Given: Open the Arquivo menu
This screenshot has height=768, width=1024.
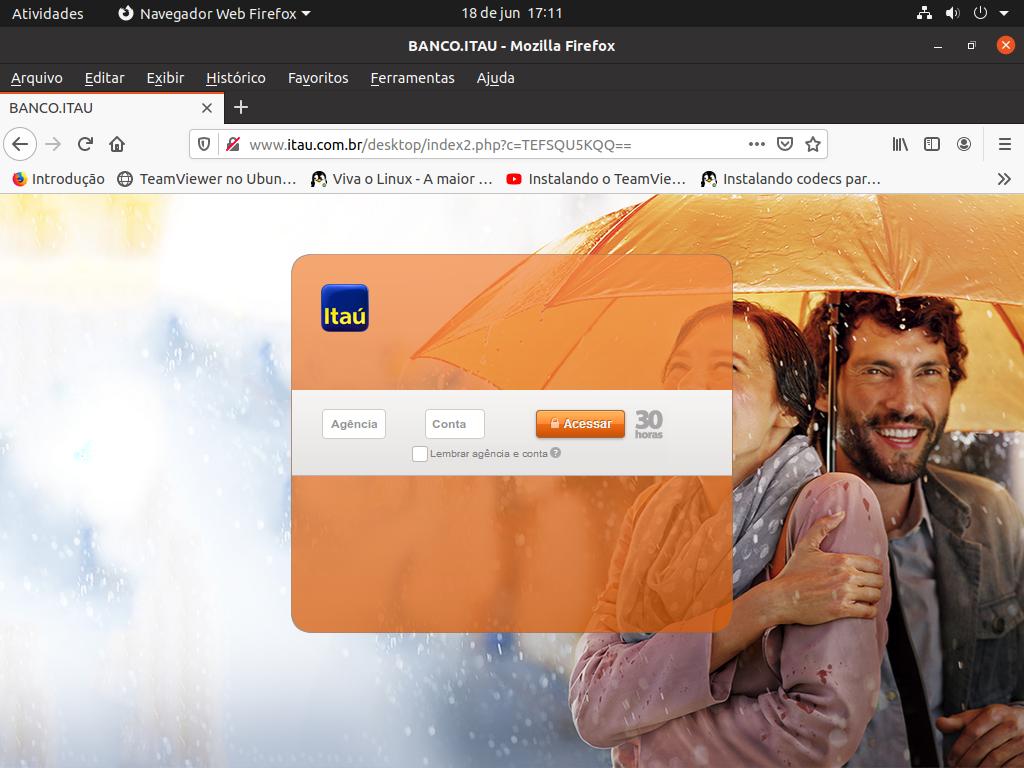Looking at the screenshot, I should 37,78.
